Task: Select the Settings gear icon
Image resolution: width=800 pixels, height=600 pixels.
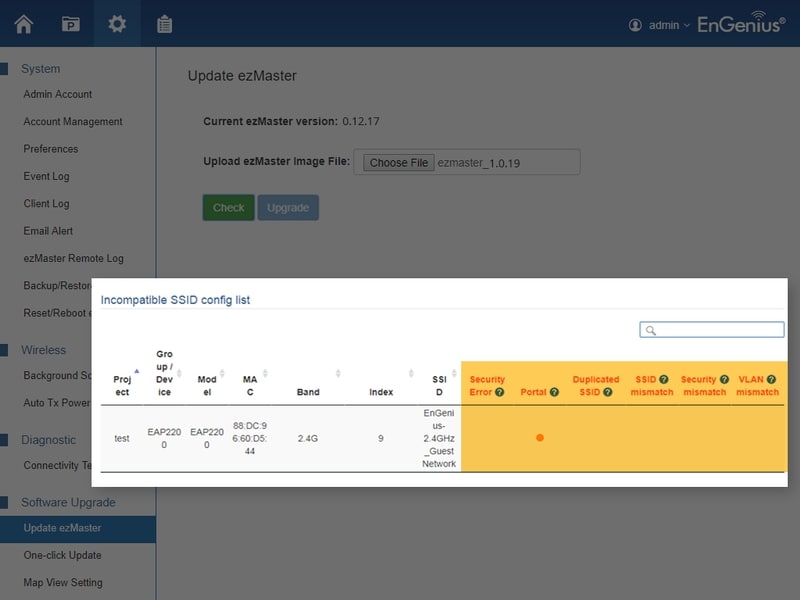Action: pyautogui.click(x=117, y=24)
